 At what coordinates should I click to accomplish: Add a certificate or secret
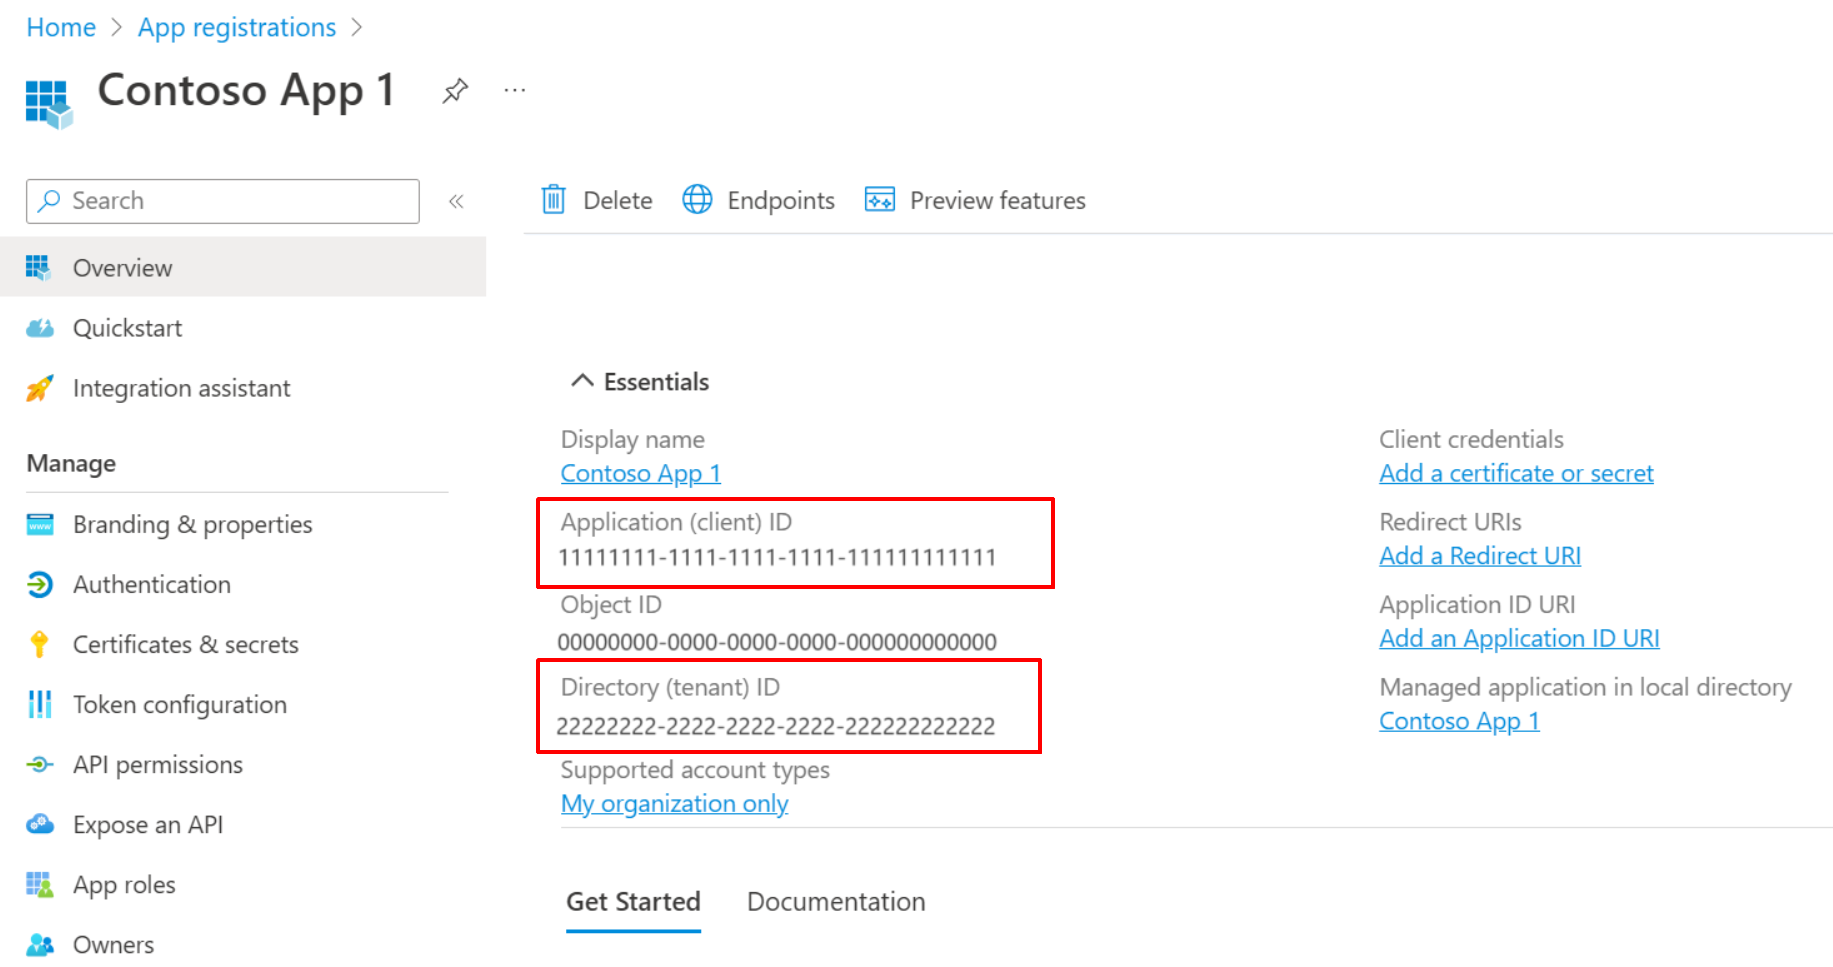click(x=1516, y=472)
